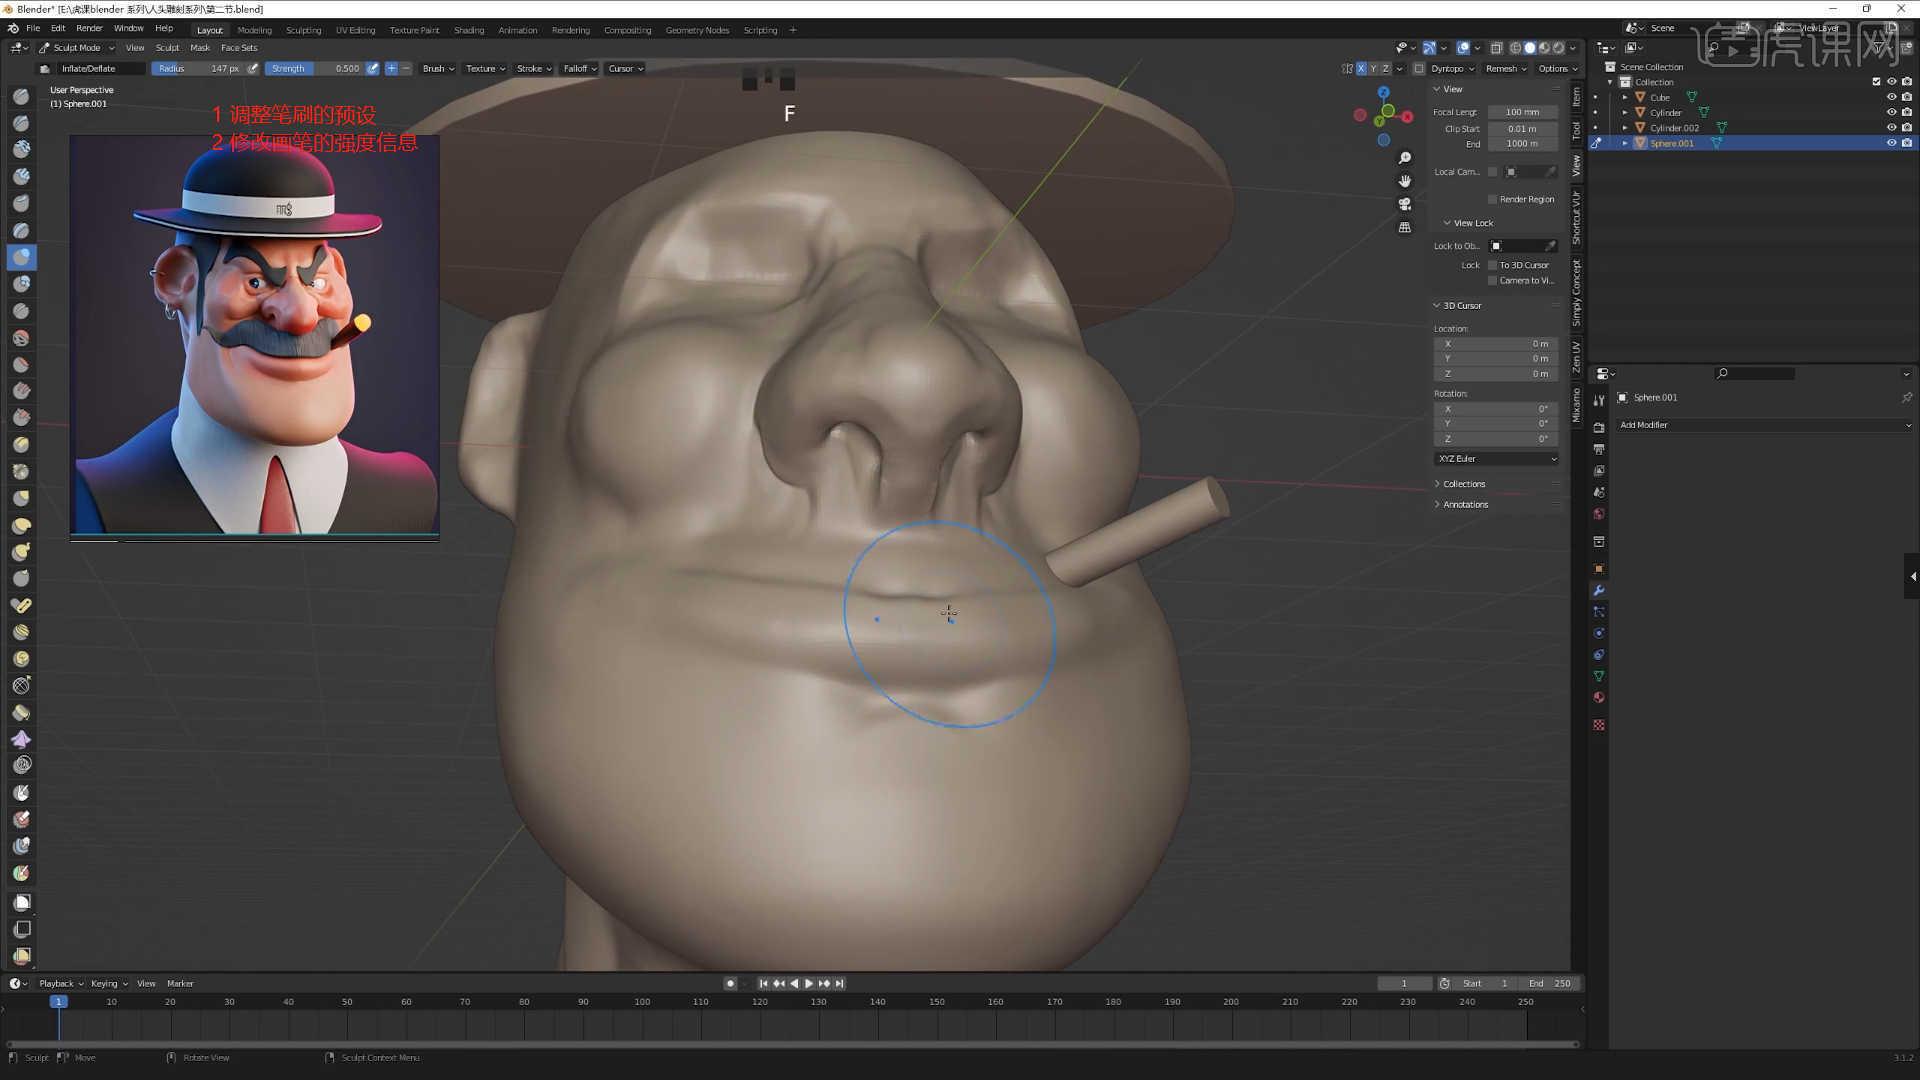Image resolution: width=1920 pixels, height=1080 pixels.
Task: Enable the Render Region checkbox
Action: 1493,199
